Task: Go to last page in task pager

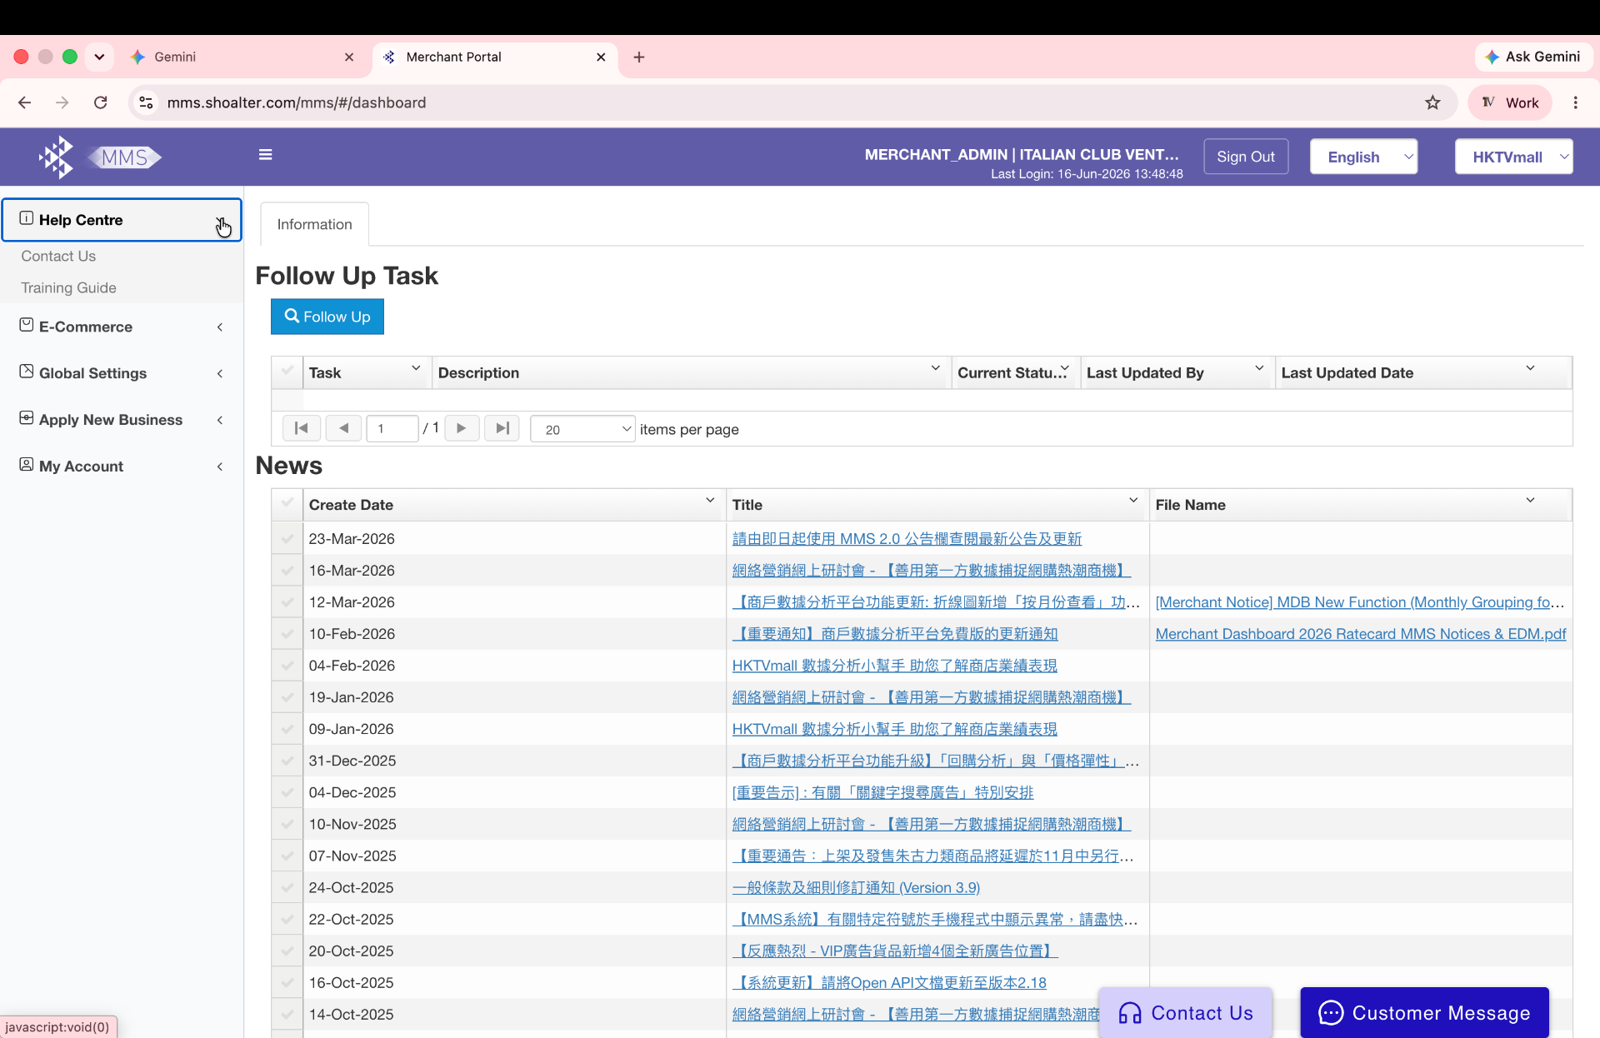Action: (x=502, y=428)
